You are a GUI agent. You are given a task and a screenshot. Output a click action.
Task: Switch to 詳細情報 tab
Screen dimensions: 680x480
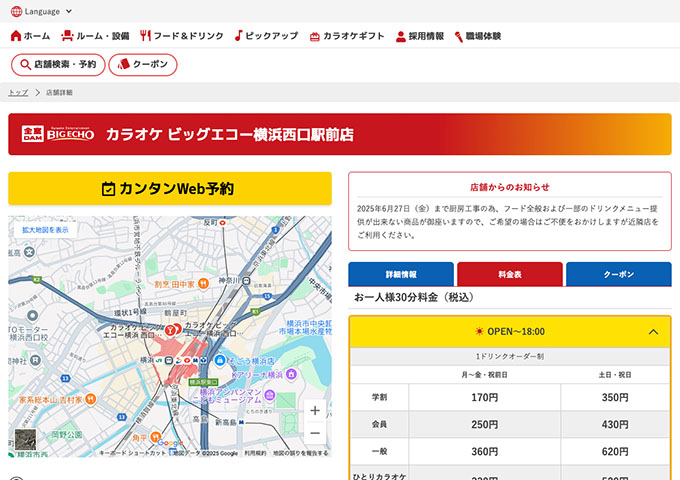(x=401, y=274)
